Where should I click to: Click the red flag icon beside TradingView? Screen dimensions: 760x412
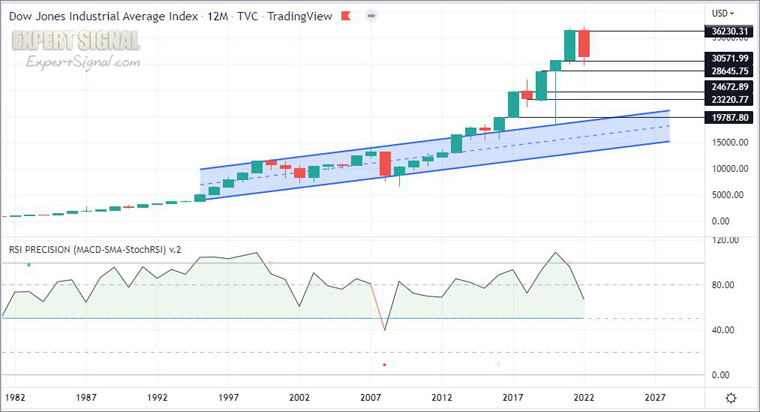346,16
